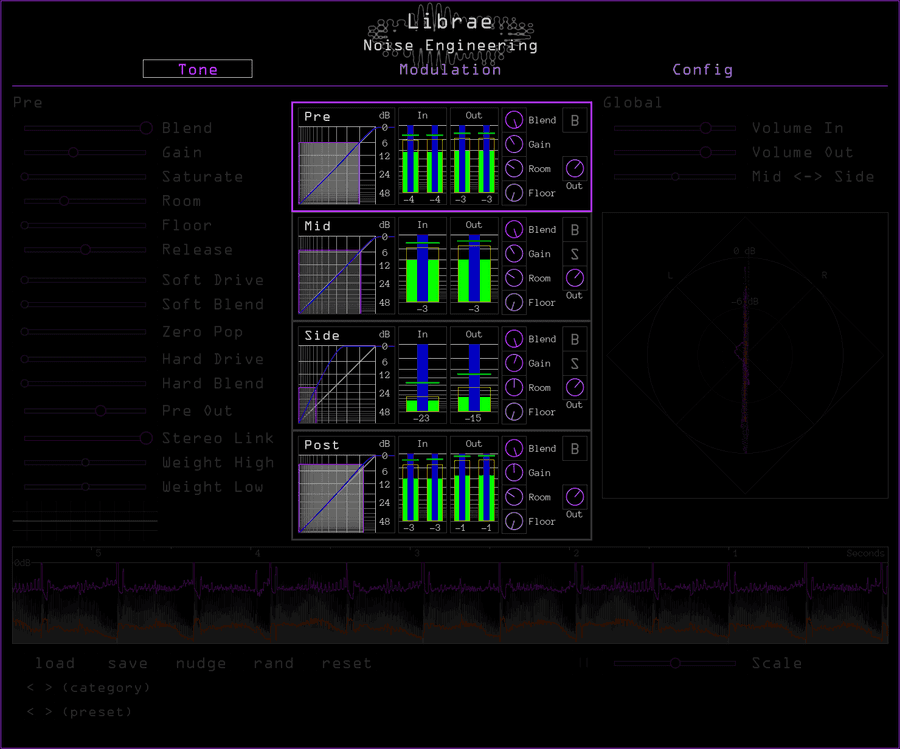Screen dimensions: 900x749
Task: Go to the next preset category
Action: click(49, 688)
